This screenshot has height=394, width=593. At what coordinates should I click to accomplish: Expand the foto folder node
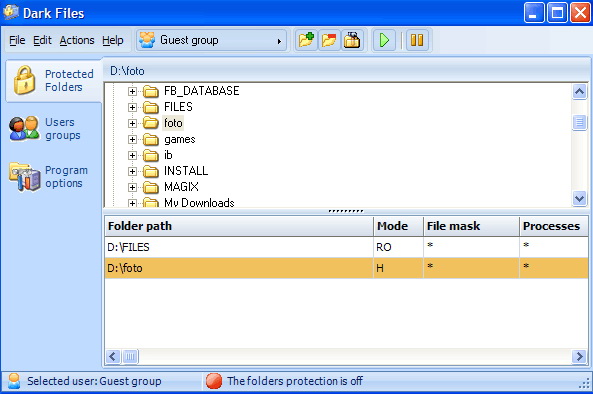click(x=132, y=123)
